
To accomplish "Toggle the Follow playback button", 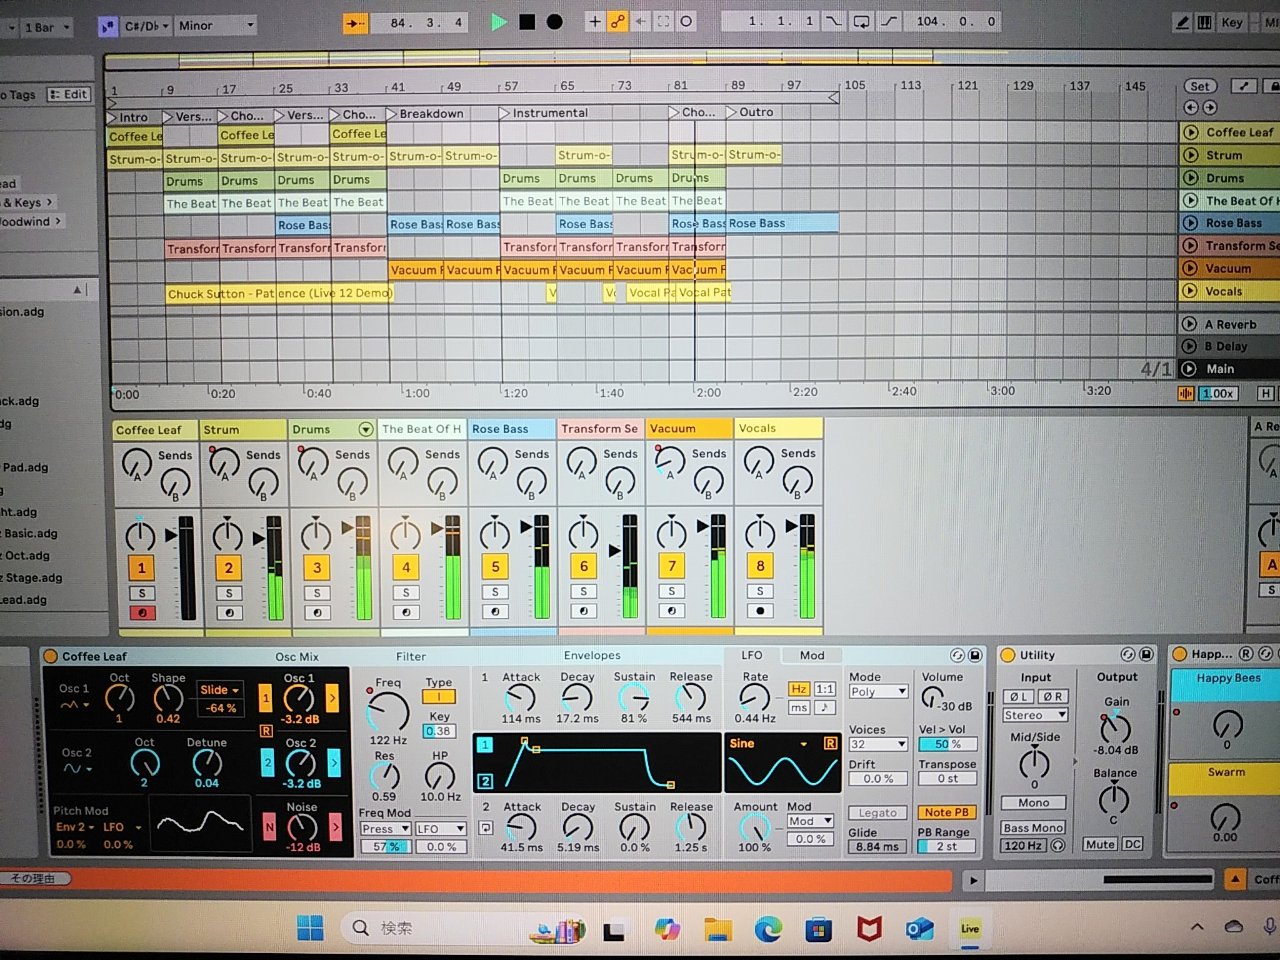I will coord(354,22).
